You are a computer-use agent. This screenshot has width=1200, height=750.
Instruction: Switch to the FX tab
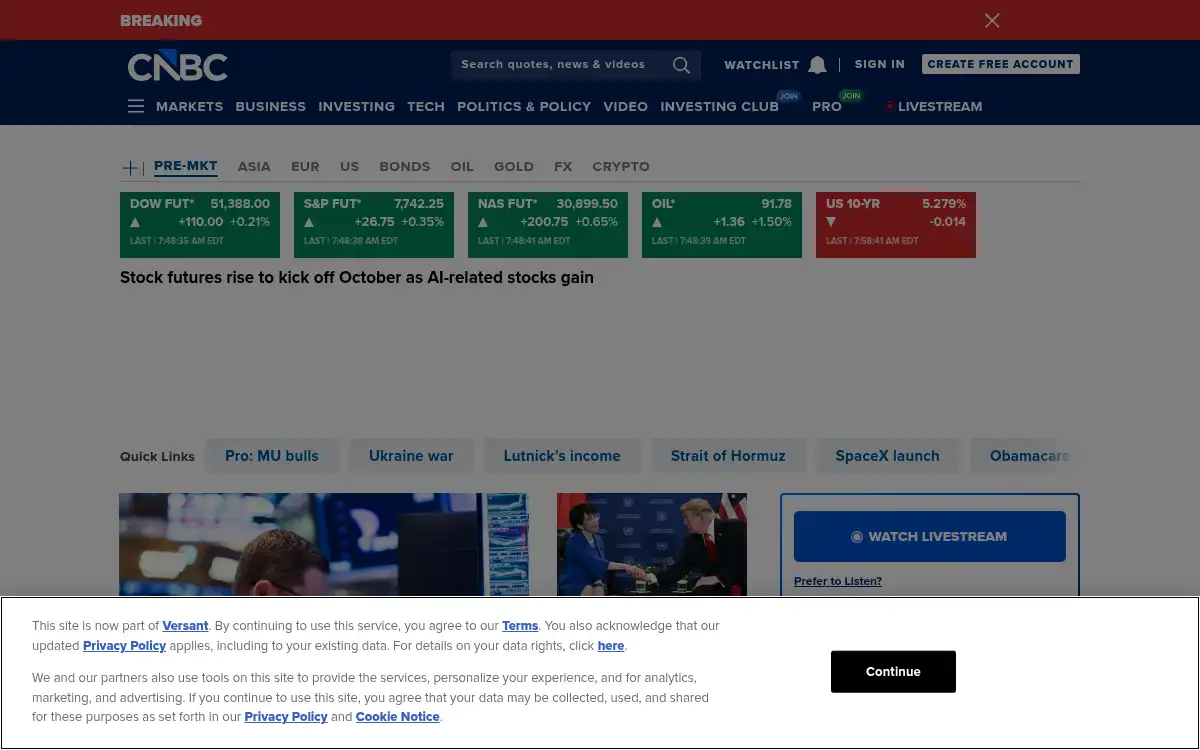(563, 167)
